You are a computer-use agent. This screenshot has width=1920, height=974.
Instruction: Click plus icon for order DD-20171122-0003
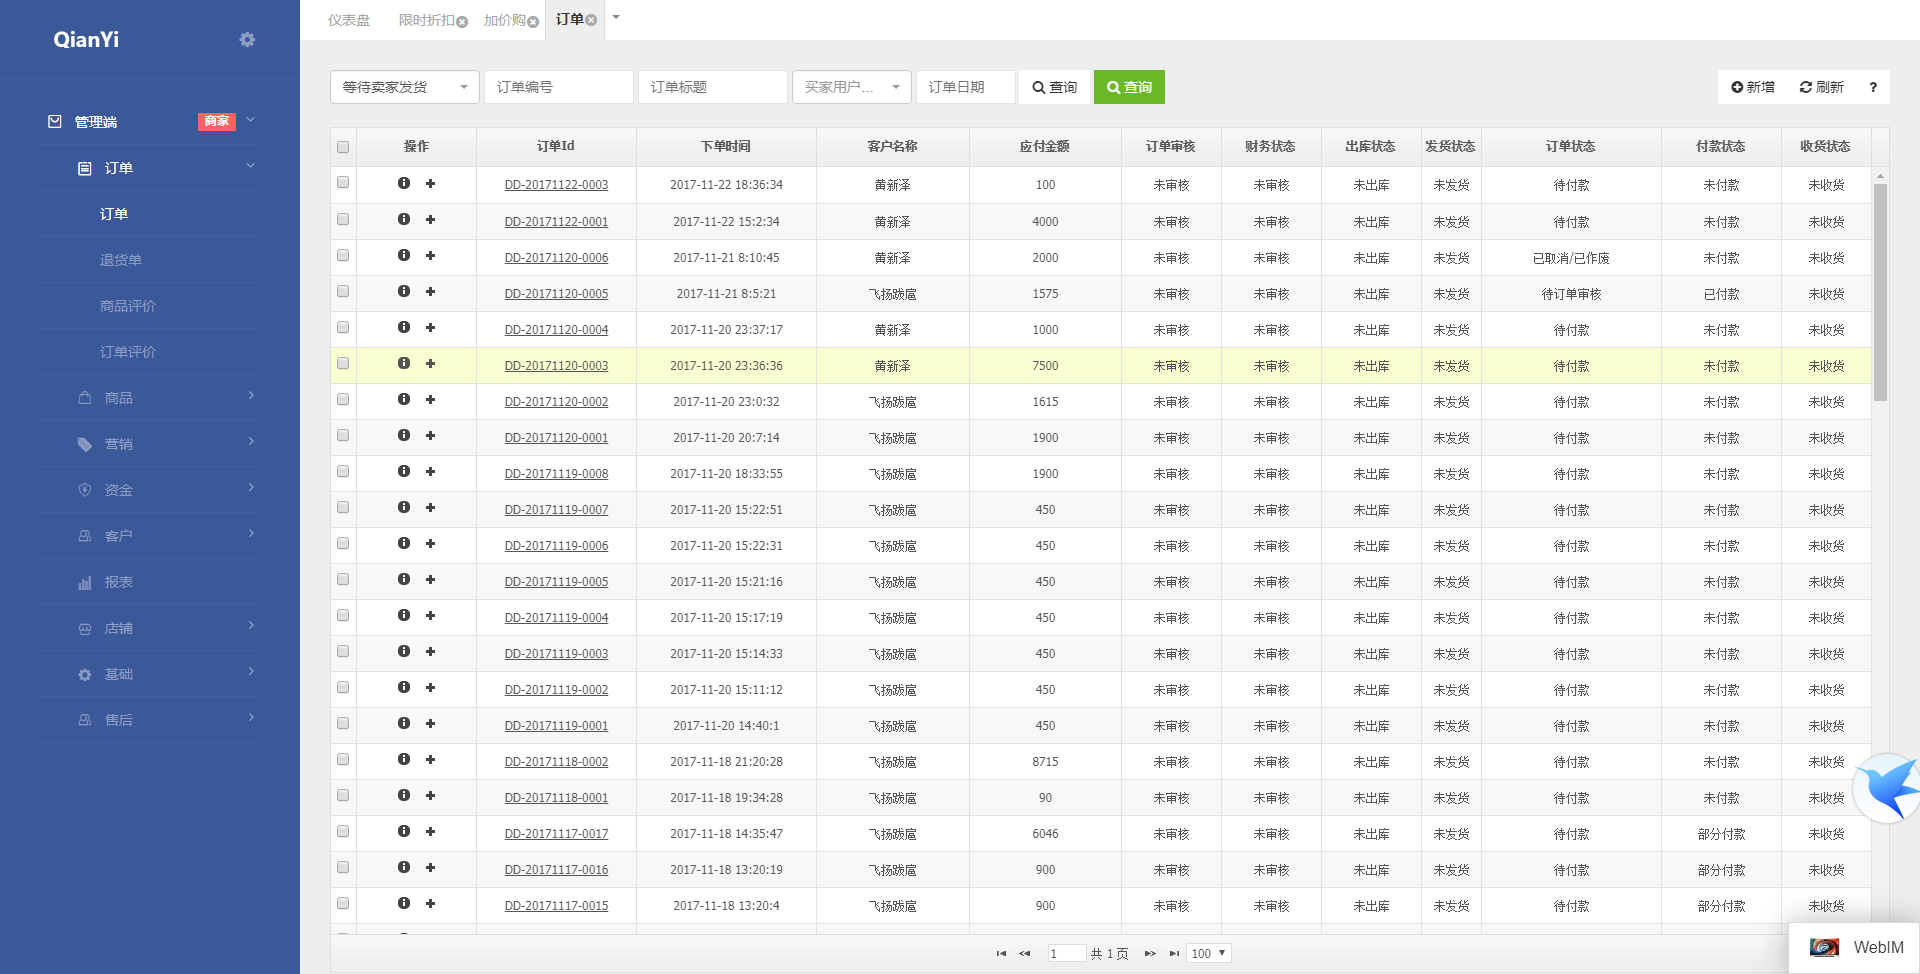[x=430, y=183]
